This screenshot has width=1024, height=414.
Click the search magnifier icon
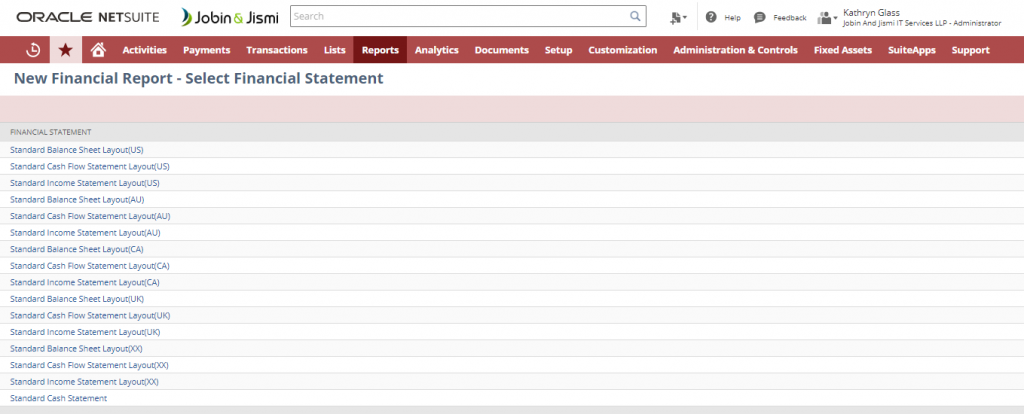tap(635, 17)
